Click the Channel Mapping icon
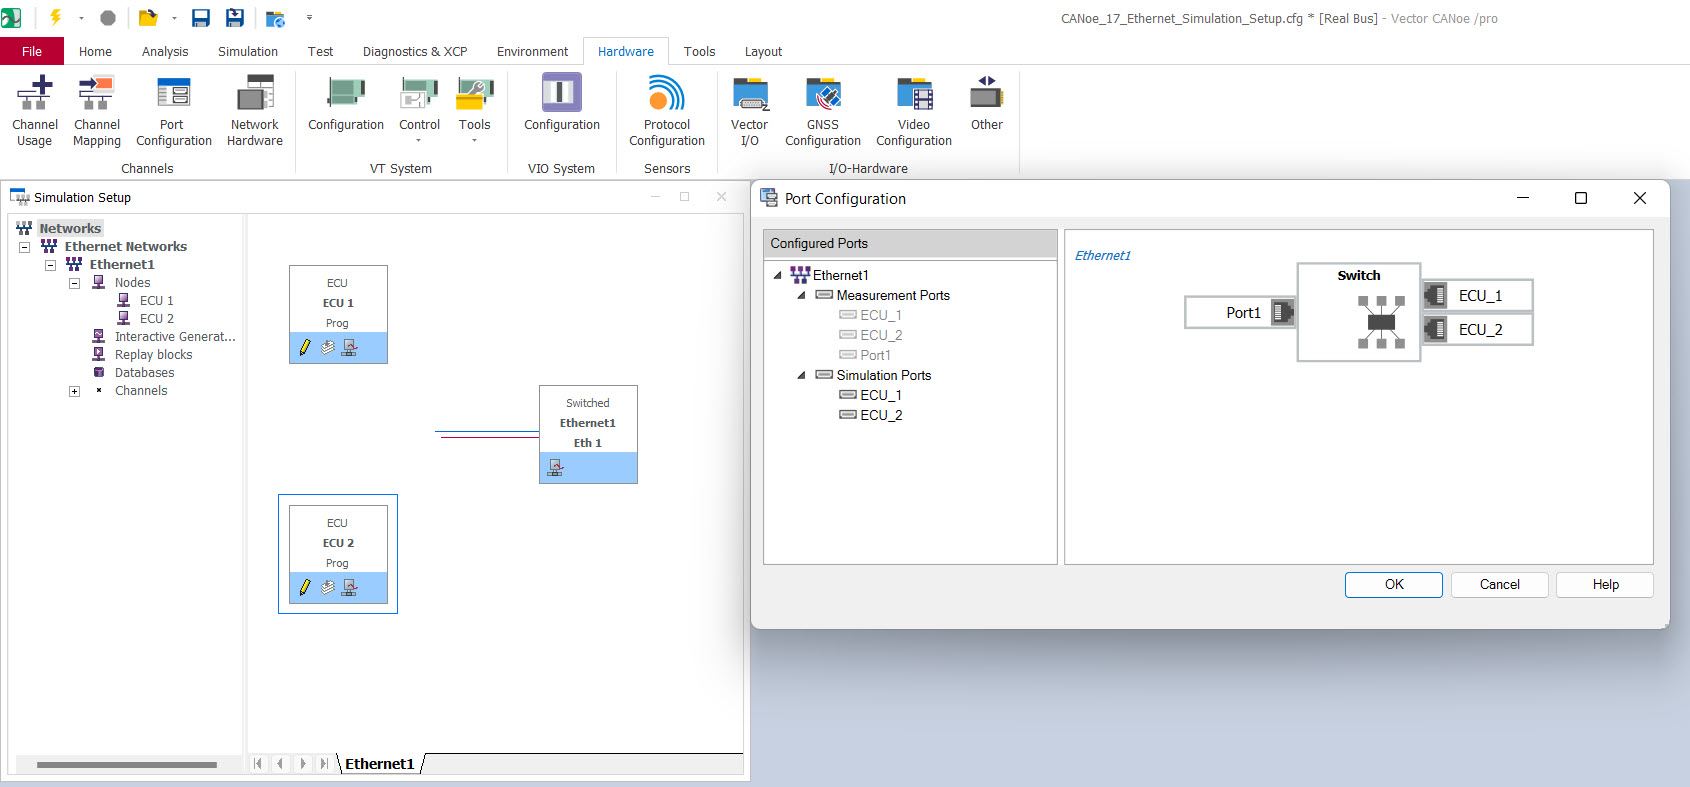Image resolution: width=1690 pixels, height=787 pixels. click(96, 110)
